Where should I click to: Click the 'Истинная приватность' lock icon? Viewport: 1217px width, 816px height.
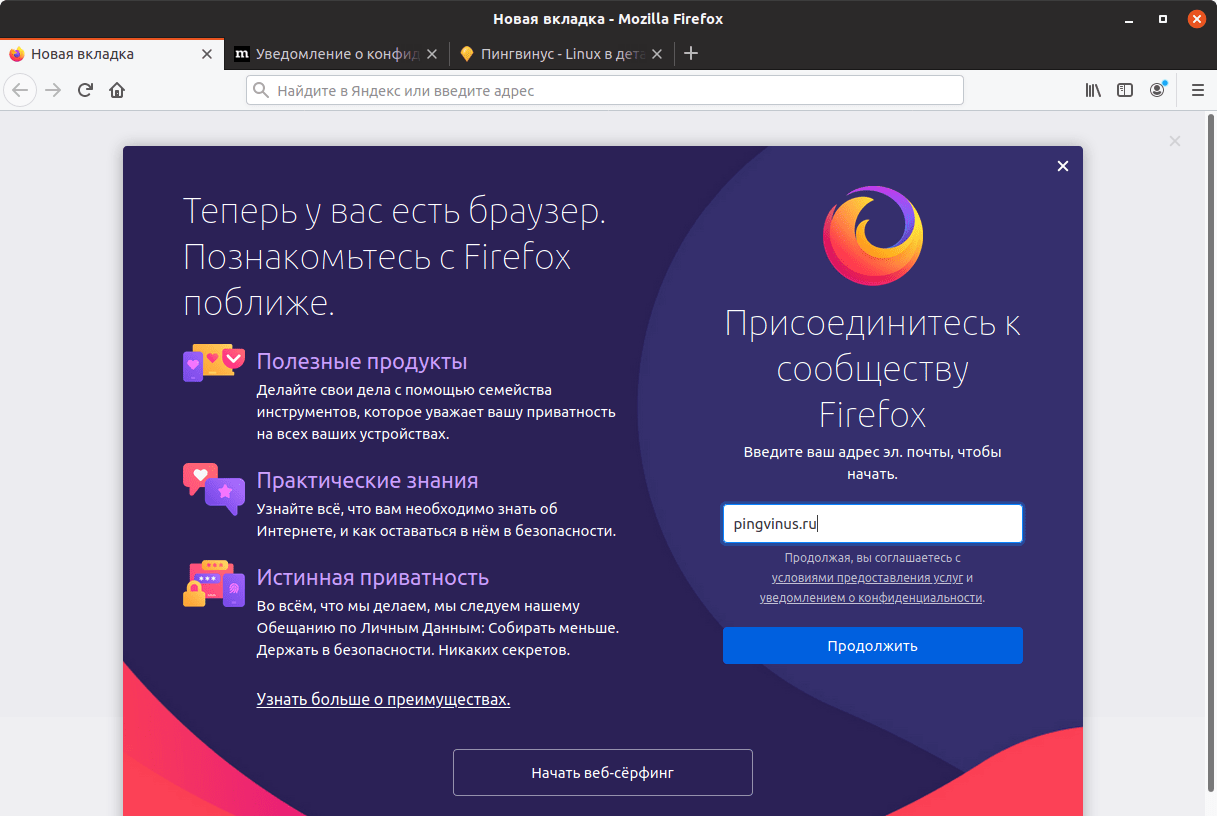point(214,583)
